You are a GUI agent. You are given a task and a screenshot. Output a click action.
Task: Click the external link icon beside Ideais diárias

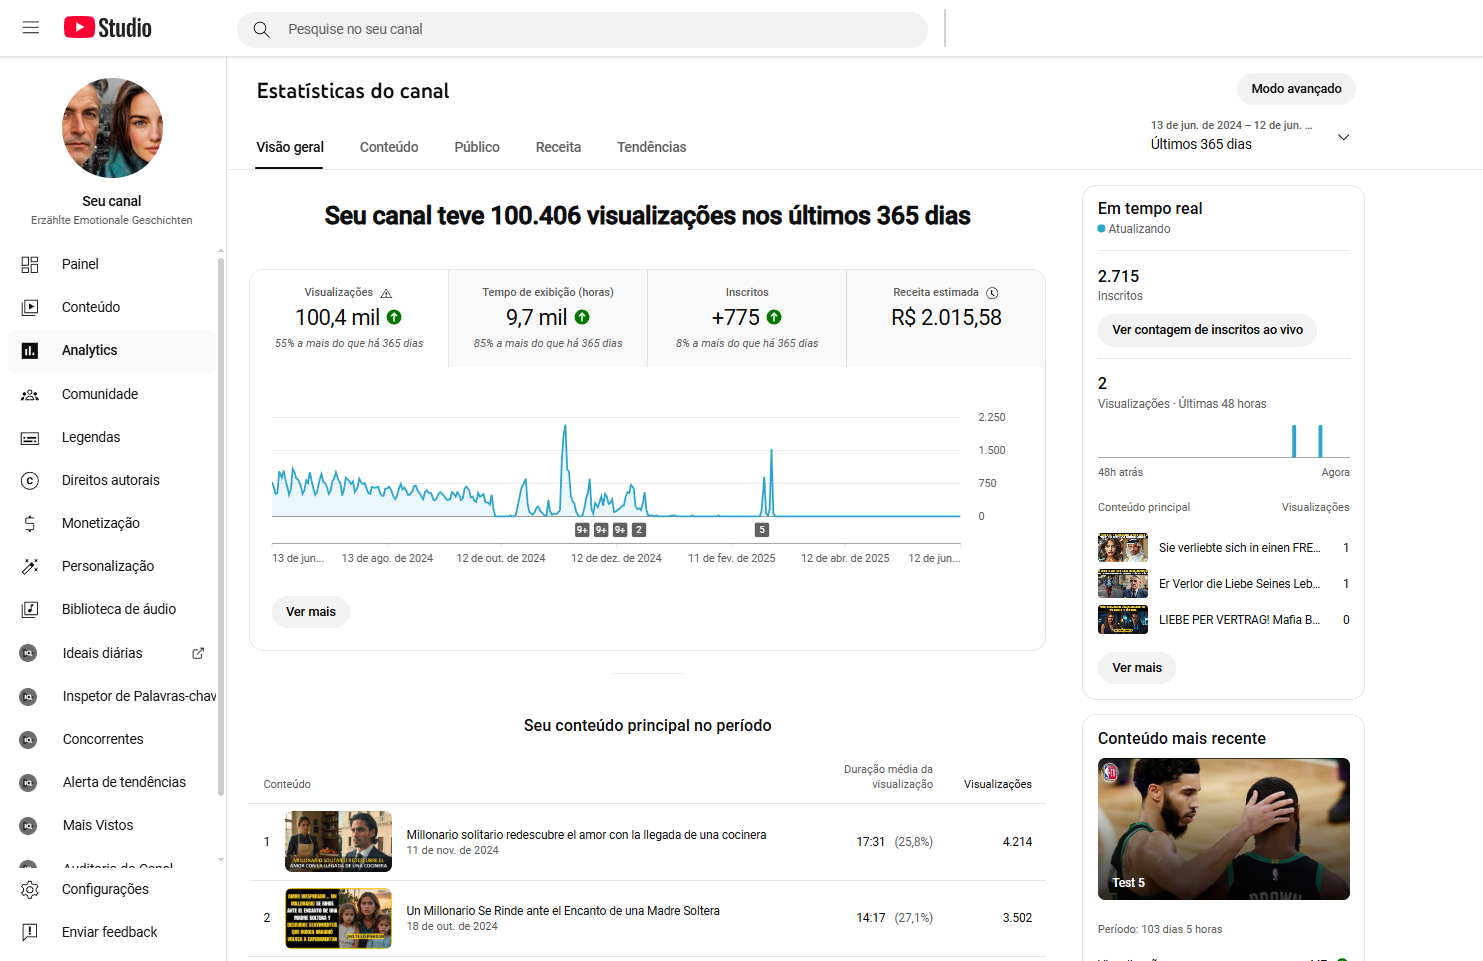tap(198, 653)
